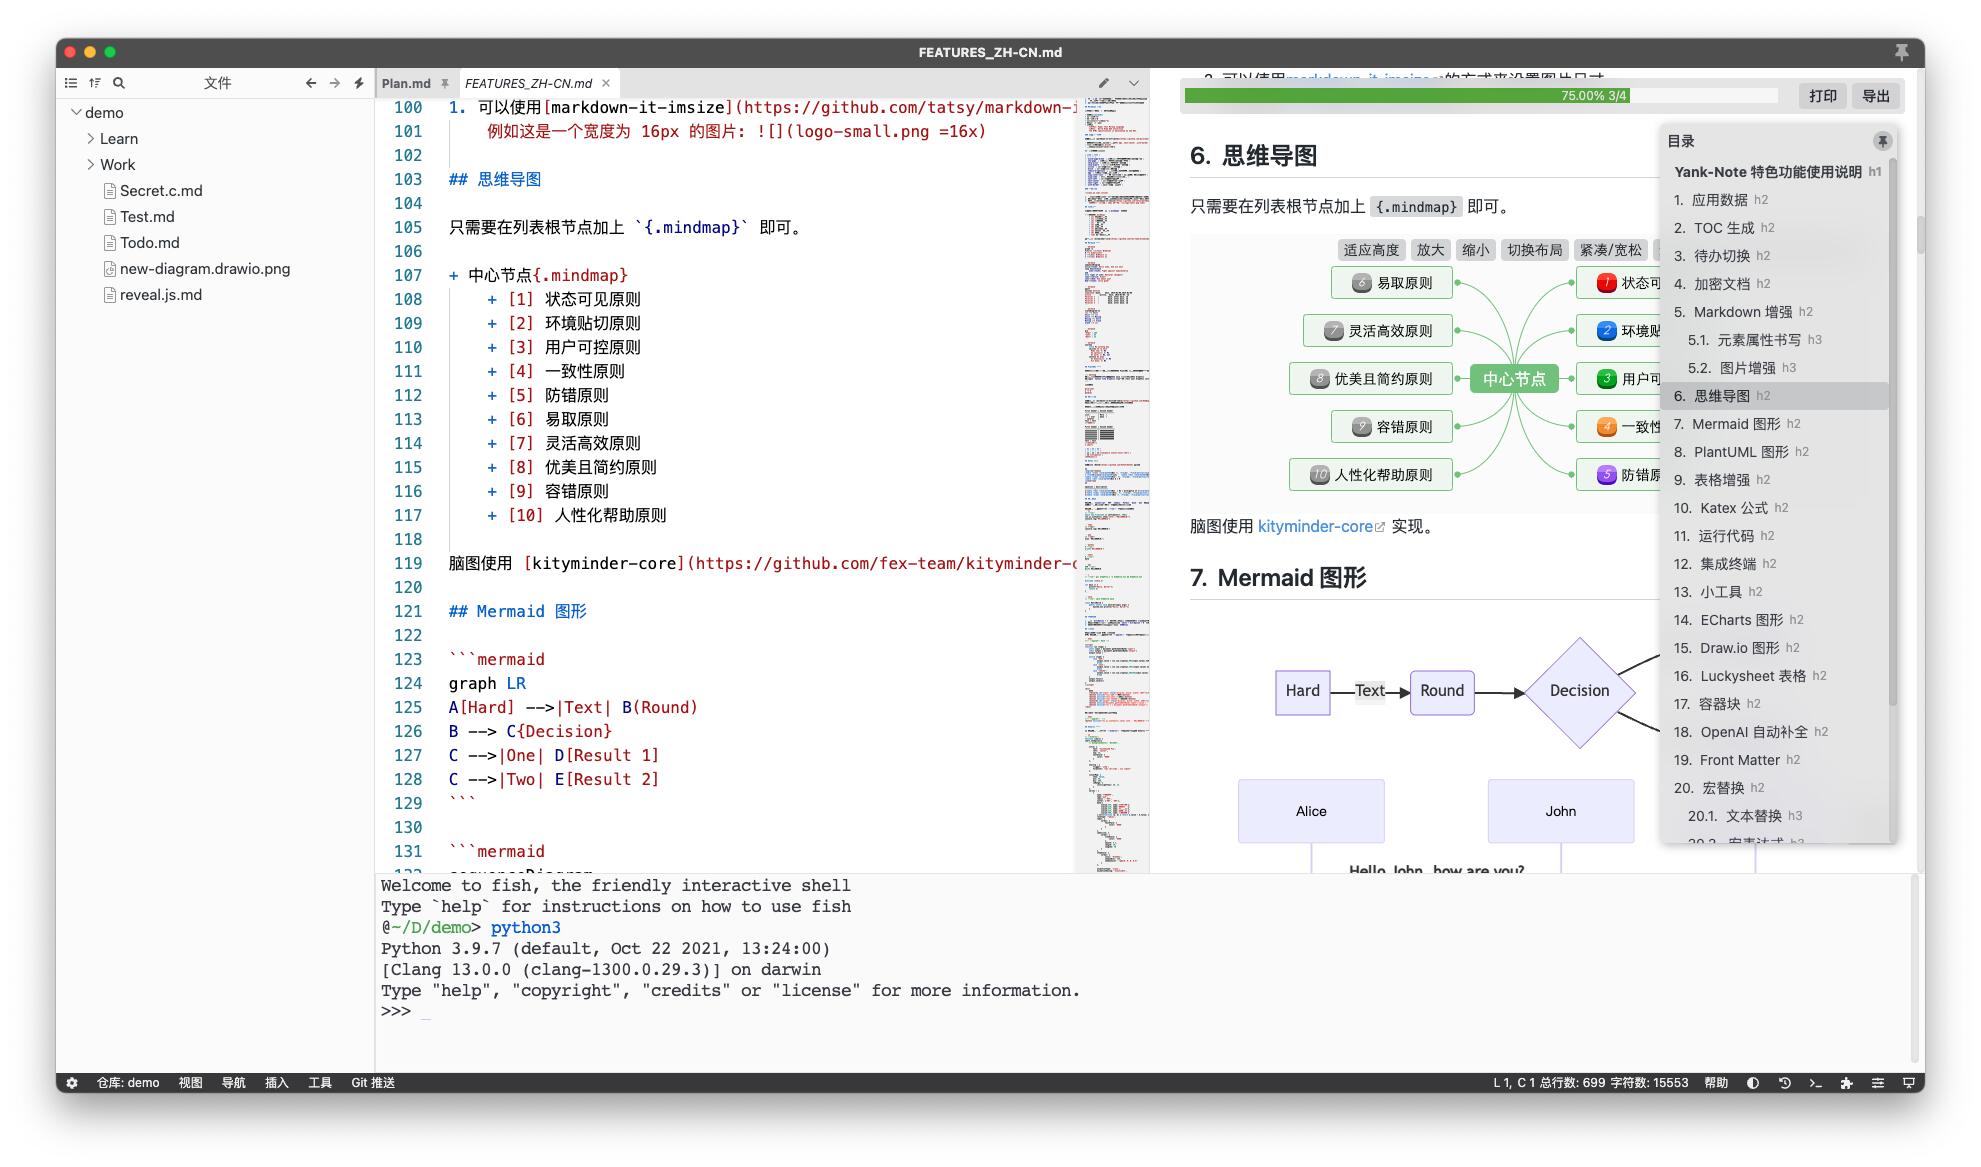Unpin the Plan.md tab pin icon
Image resolution: width=1981 pixels, height=1167 pixels.
(x=445, y=84)
